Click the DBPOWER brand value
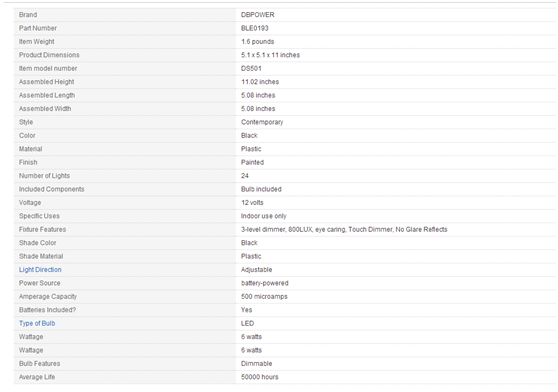The width and height of the screenshot is (558, 392). coord(258,15)
